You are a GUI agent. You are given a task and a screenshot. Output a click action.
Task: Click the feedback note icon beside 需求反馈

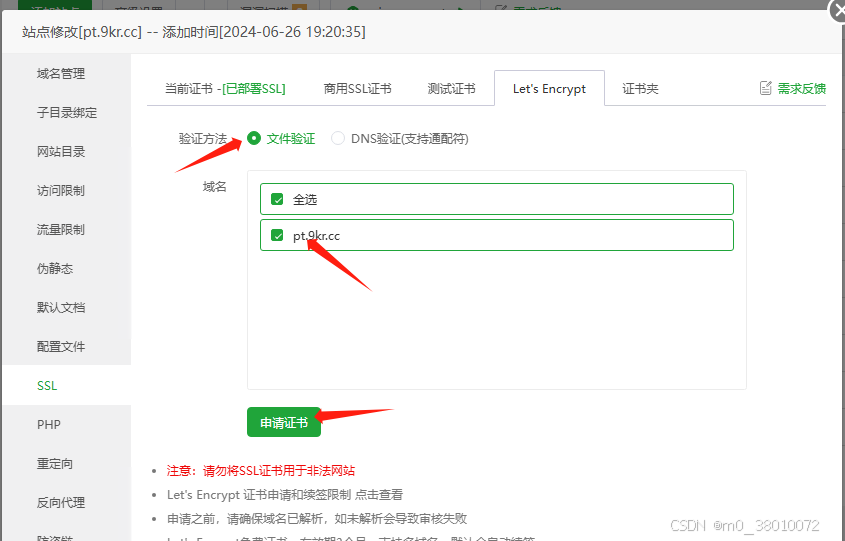click(765, 88)
